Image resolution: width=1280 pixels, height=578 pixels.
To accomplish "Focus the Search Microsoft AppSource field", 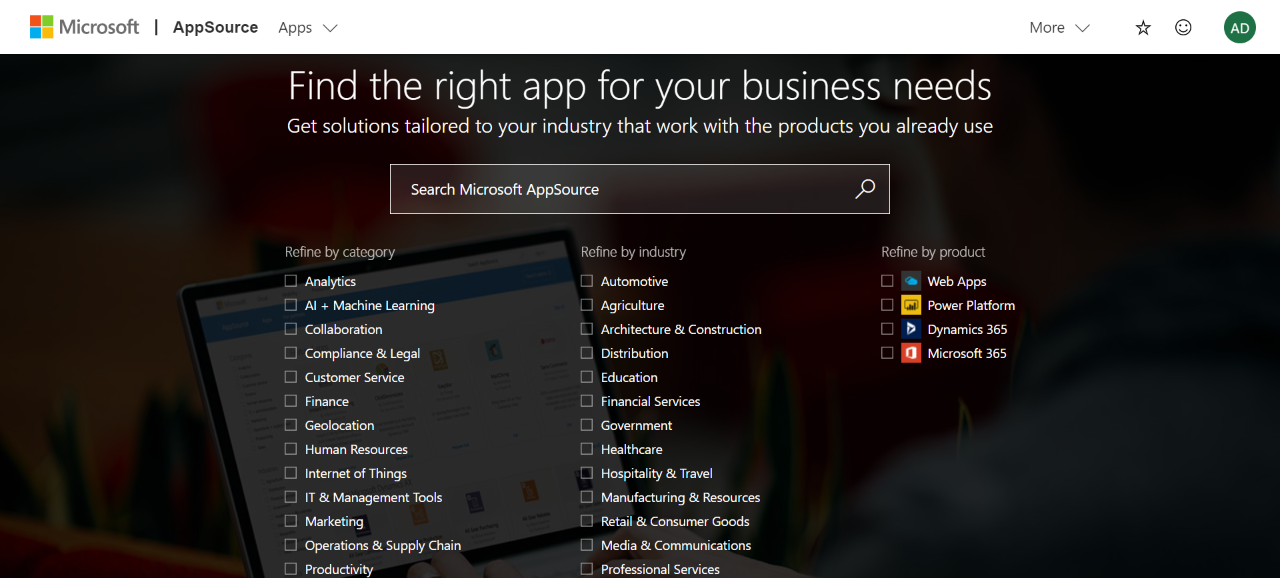I will point(640,189).
